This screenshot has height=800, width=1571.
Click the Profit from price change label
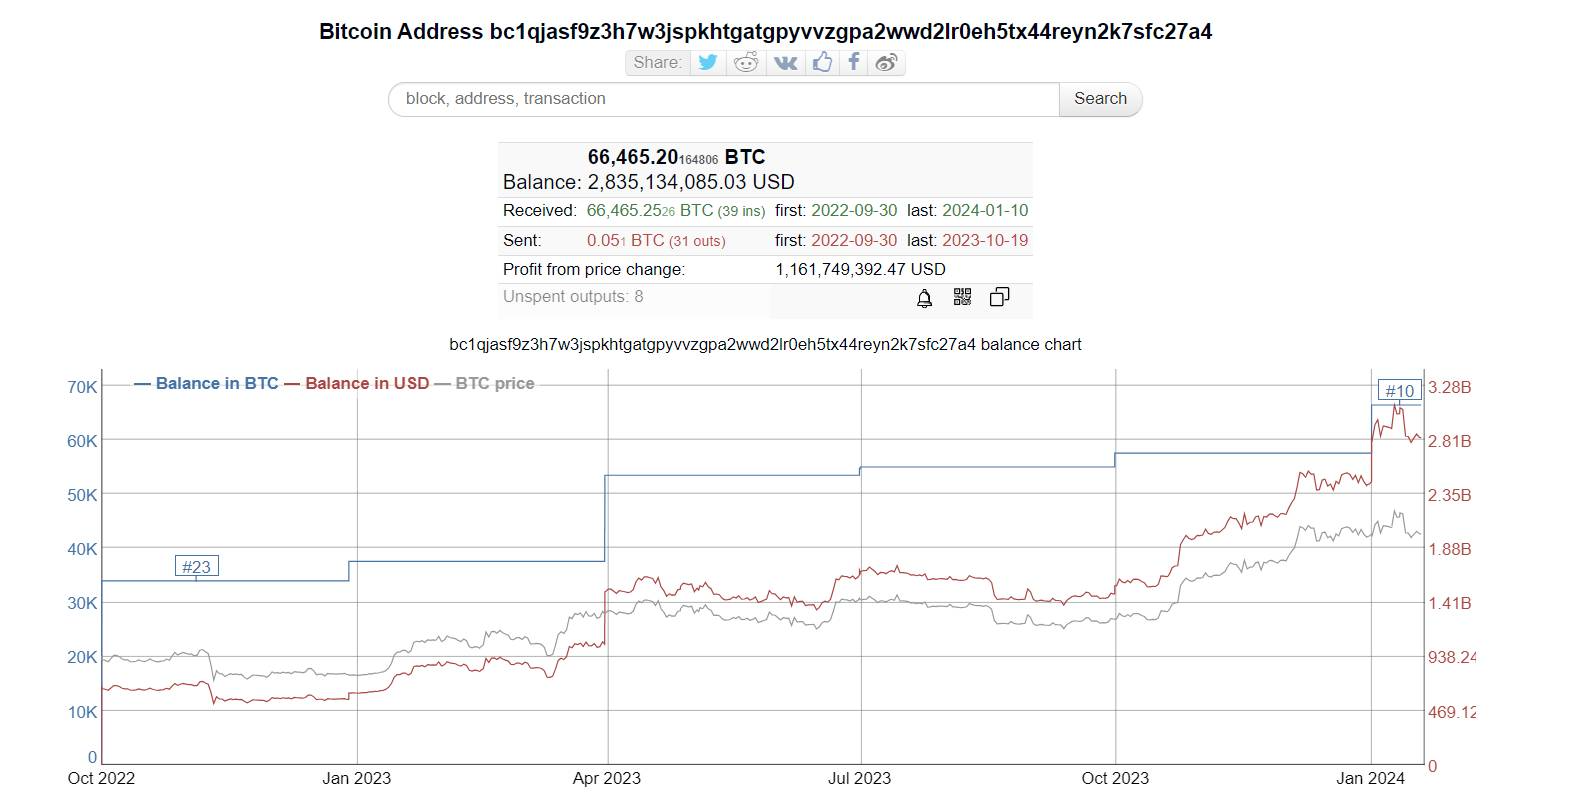click(594, 270)
